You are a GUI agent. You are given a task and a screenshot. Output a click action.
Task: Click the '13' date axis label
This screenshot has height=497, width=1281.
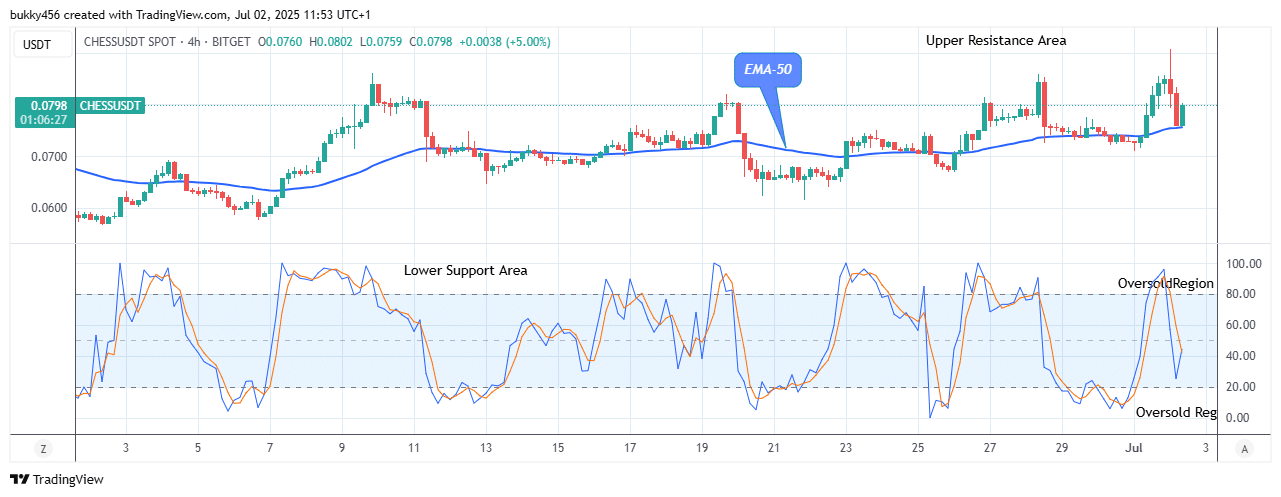tap(486, 448)
